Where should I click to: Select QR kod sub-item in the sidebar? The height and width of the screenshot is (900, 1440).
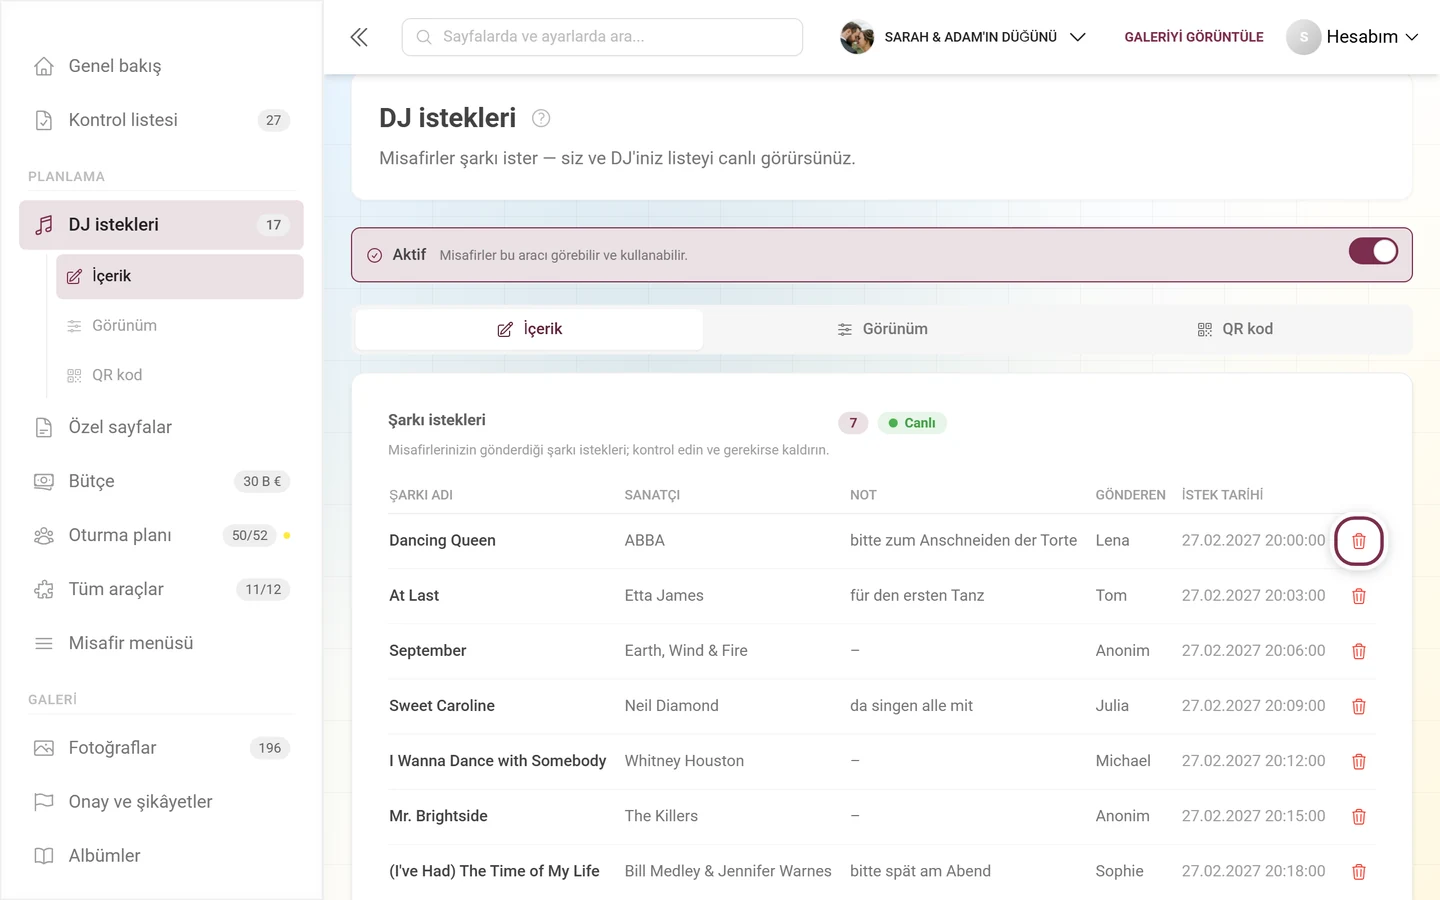180,375
